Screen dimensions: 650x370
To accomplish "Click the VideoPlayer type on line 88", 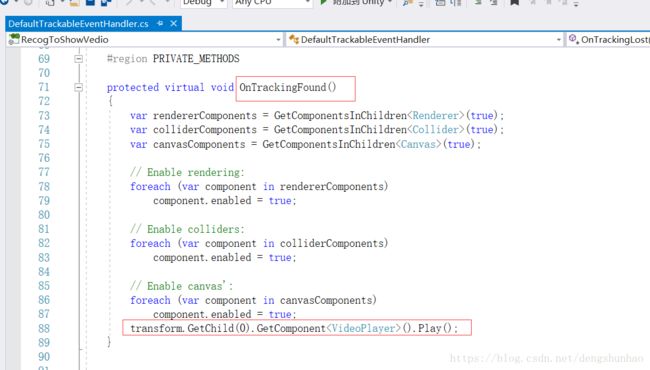I will 363,328.
